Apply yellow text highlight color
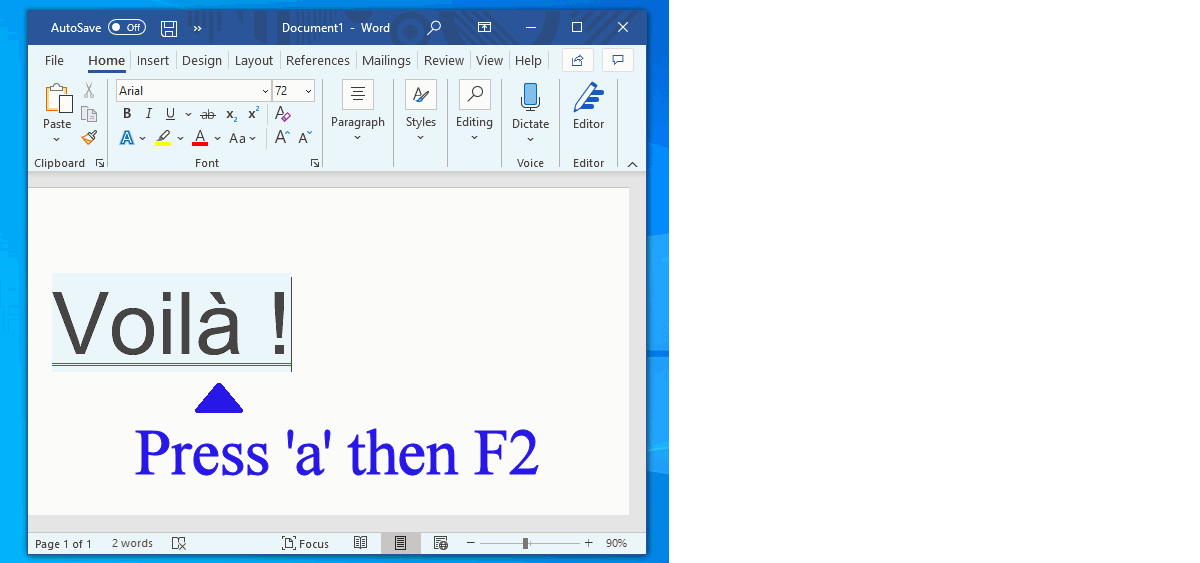1200x563 pixels. point(164,138)
